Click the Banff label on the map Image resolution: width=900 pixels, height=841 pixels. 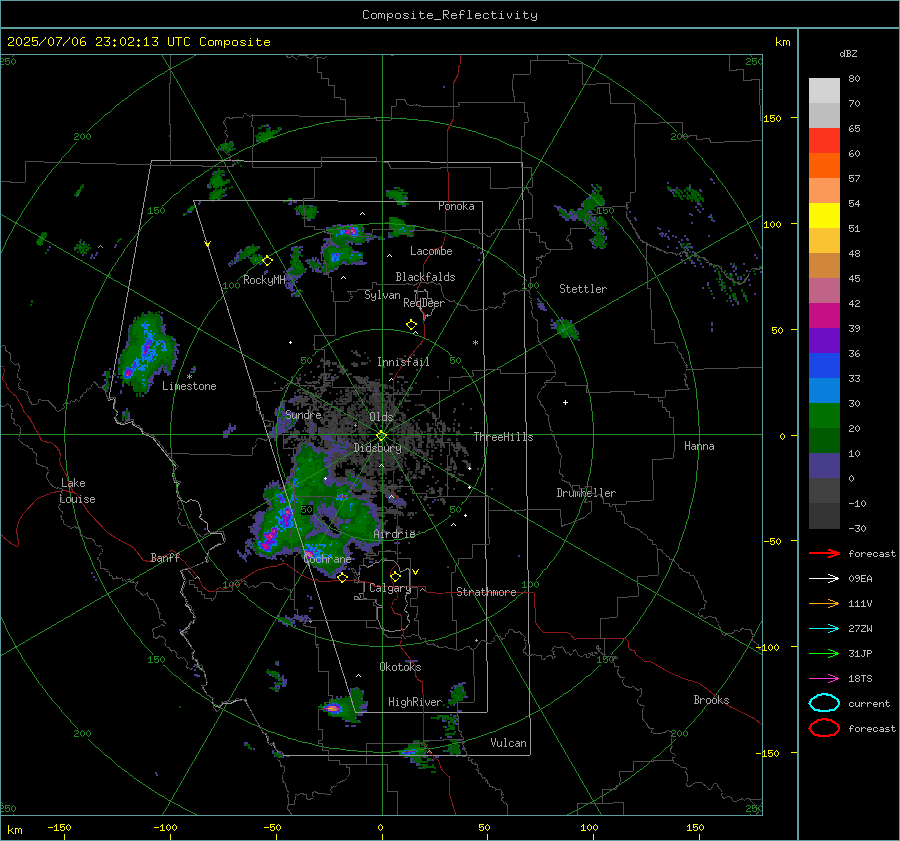point(165,557)
